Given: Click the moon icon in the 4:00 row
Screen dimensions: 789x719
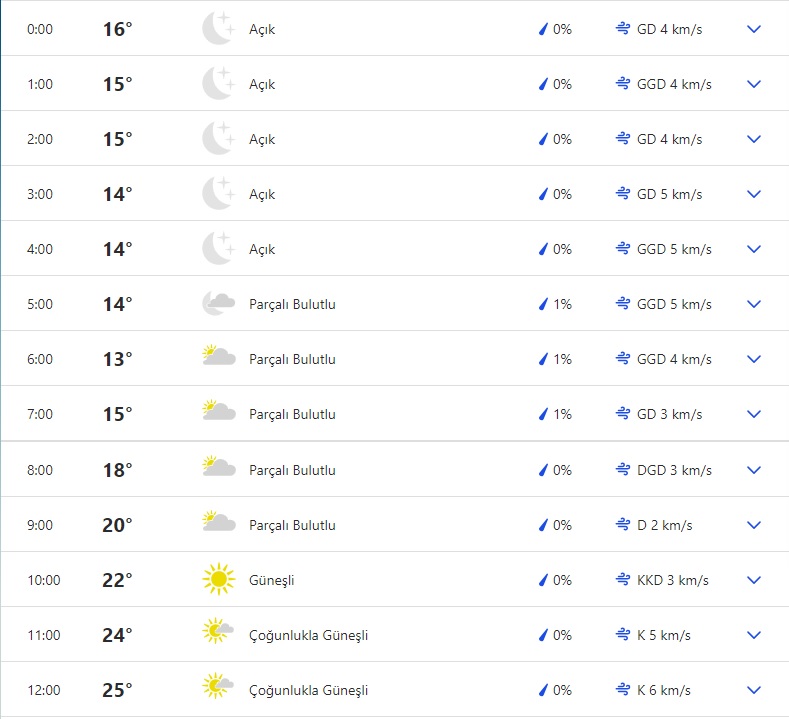Looking at the screenshot, I should coord(217,249).
